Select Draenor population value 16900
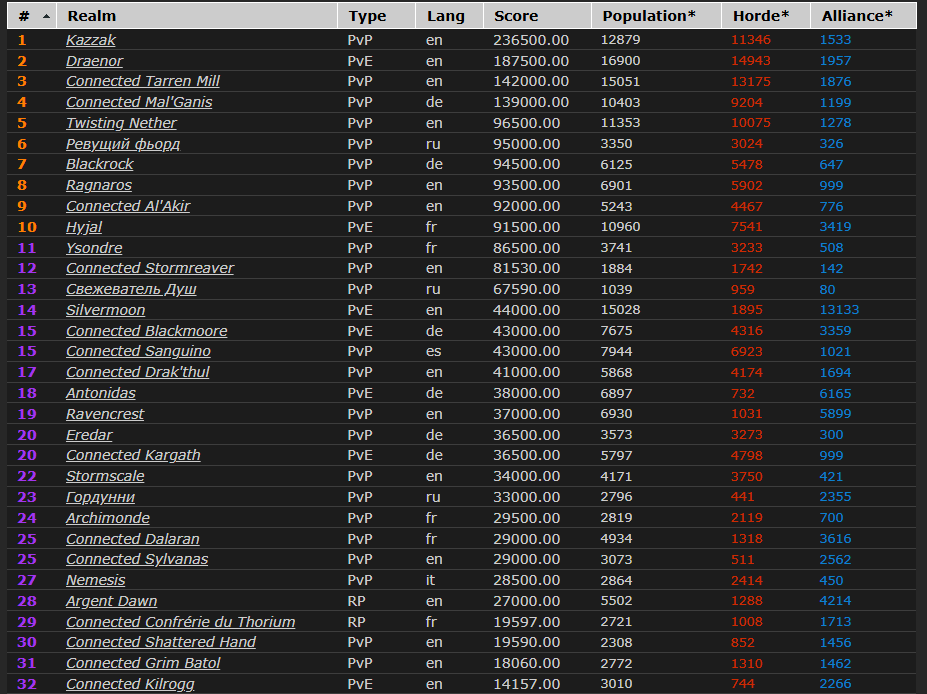 click(x=620, y=61)
